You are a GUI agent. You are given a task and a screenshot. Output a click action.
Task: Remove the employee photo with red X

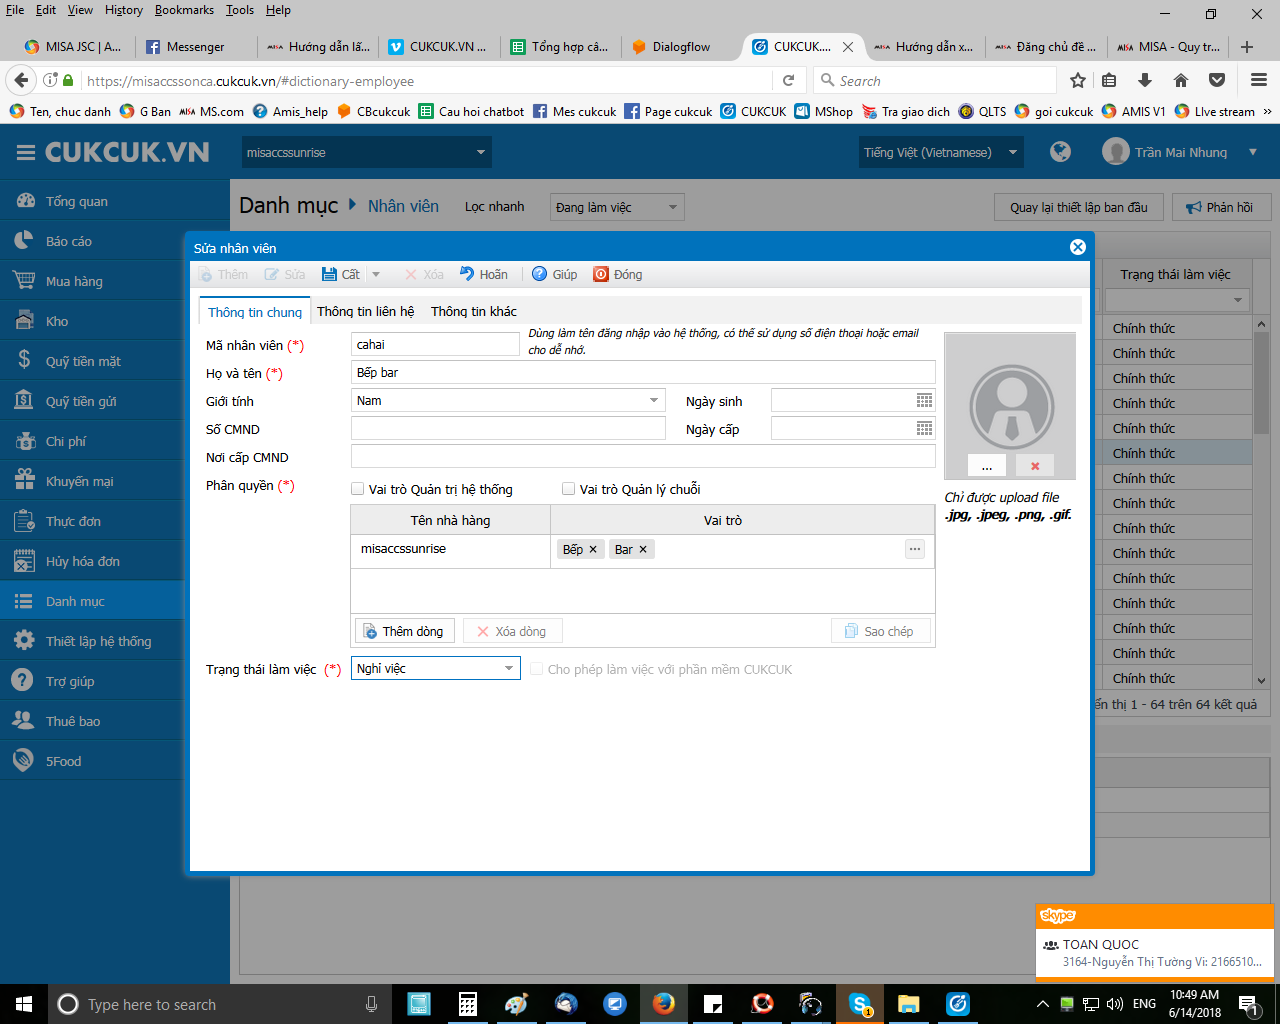[x=1035, y=466]
